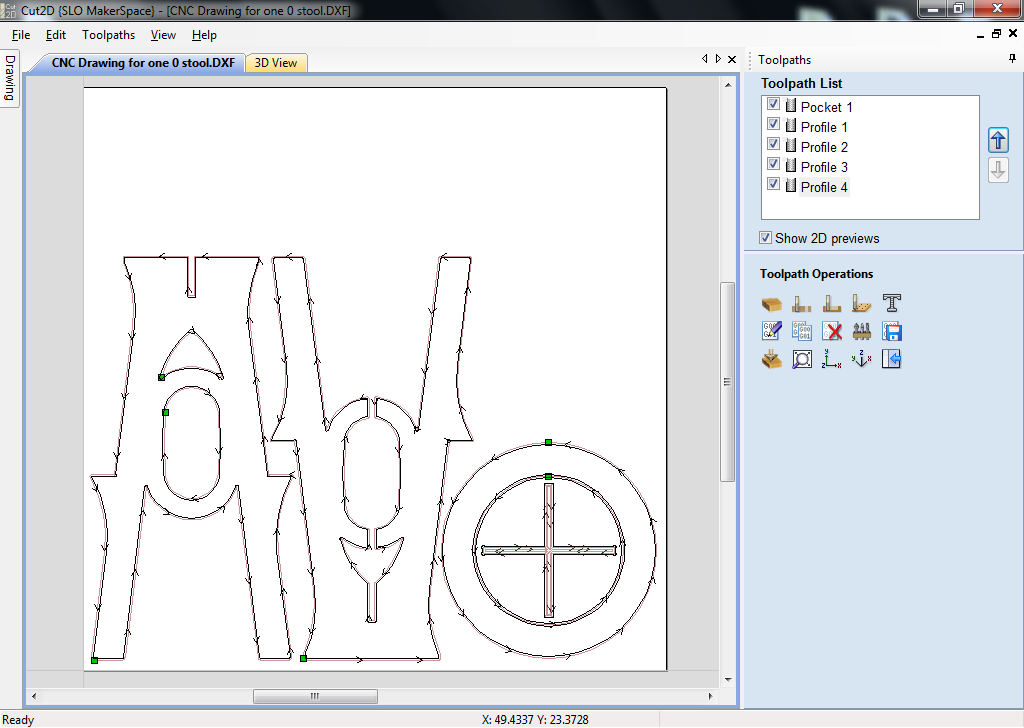1024x728 pixels.
Task: Click the vertical scrollbar thumb
Action: (x=728, y=382)
